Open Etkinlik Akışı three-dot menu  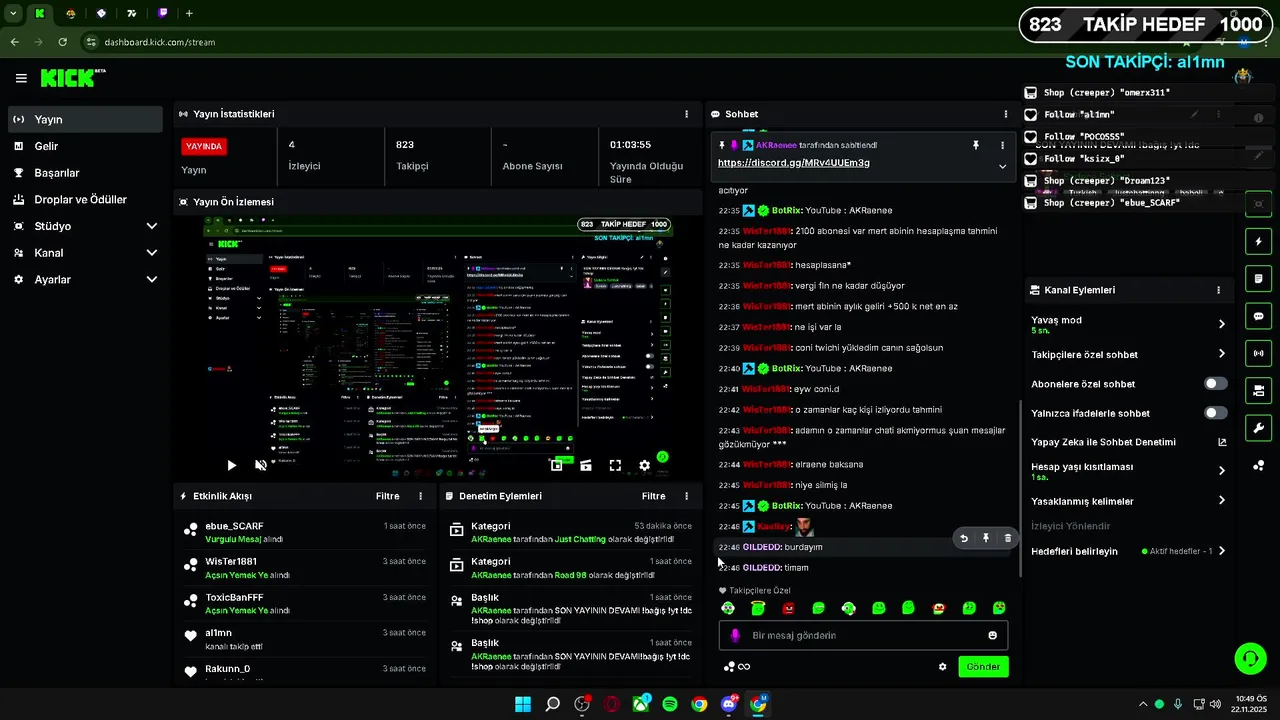[x=420, y=496]
